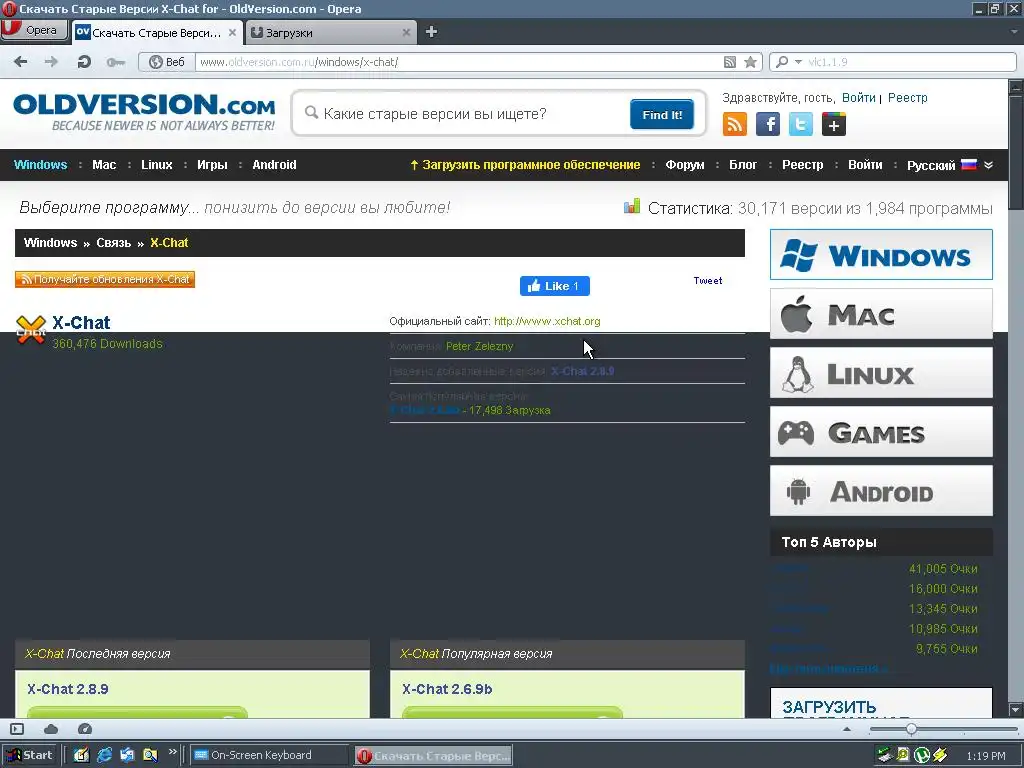Select Mac in the nav bar
Viewport: 1024px width, 768px height.
tap(104, 165)
